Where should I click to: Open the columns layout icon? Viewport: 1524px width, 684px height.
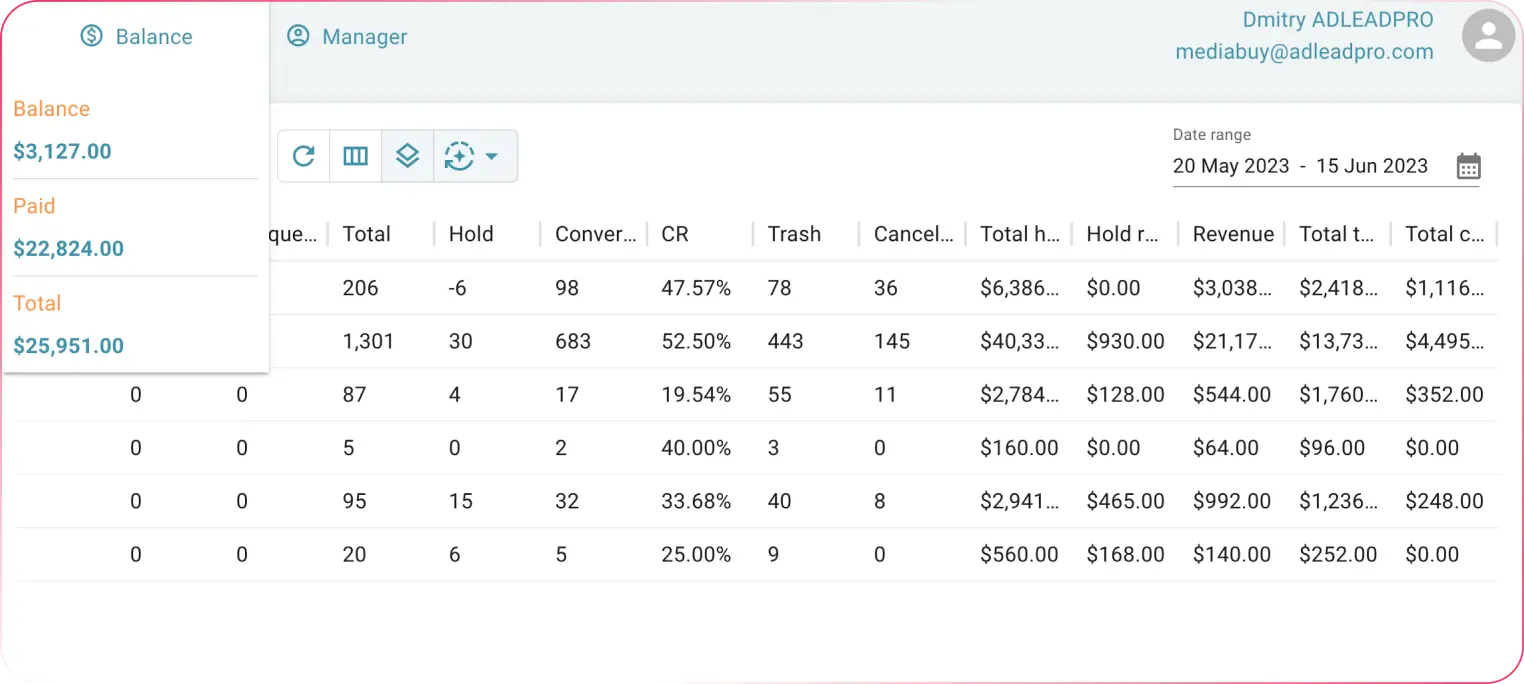coord(356,156)
